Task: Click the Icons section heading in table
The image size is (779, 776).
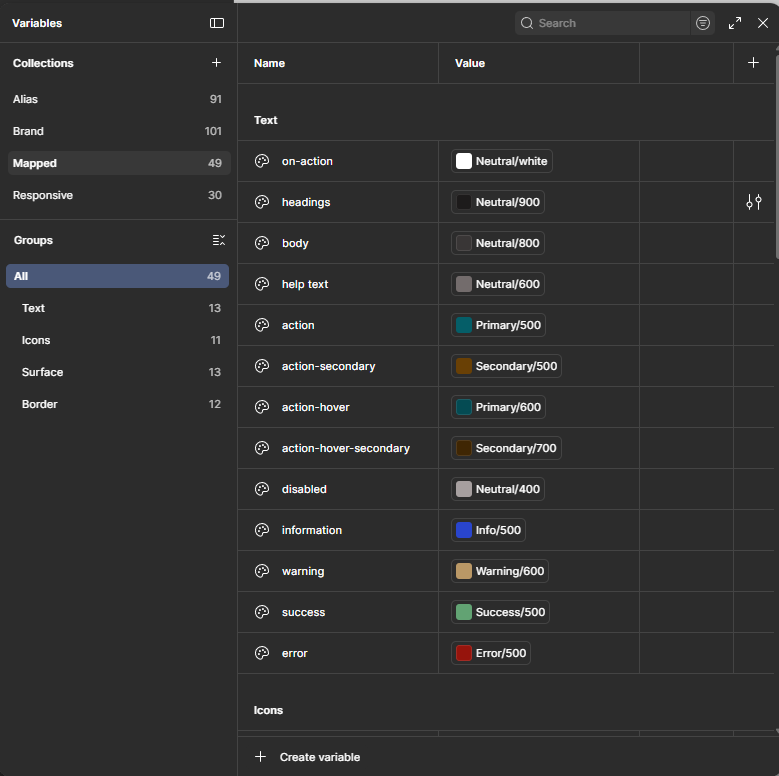Action: pyautogui.click(x=268, y=710)
